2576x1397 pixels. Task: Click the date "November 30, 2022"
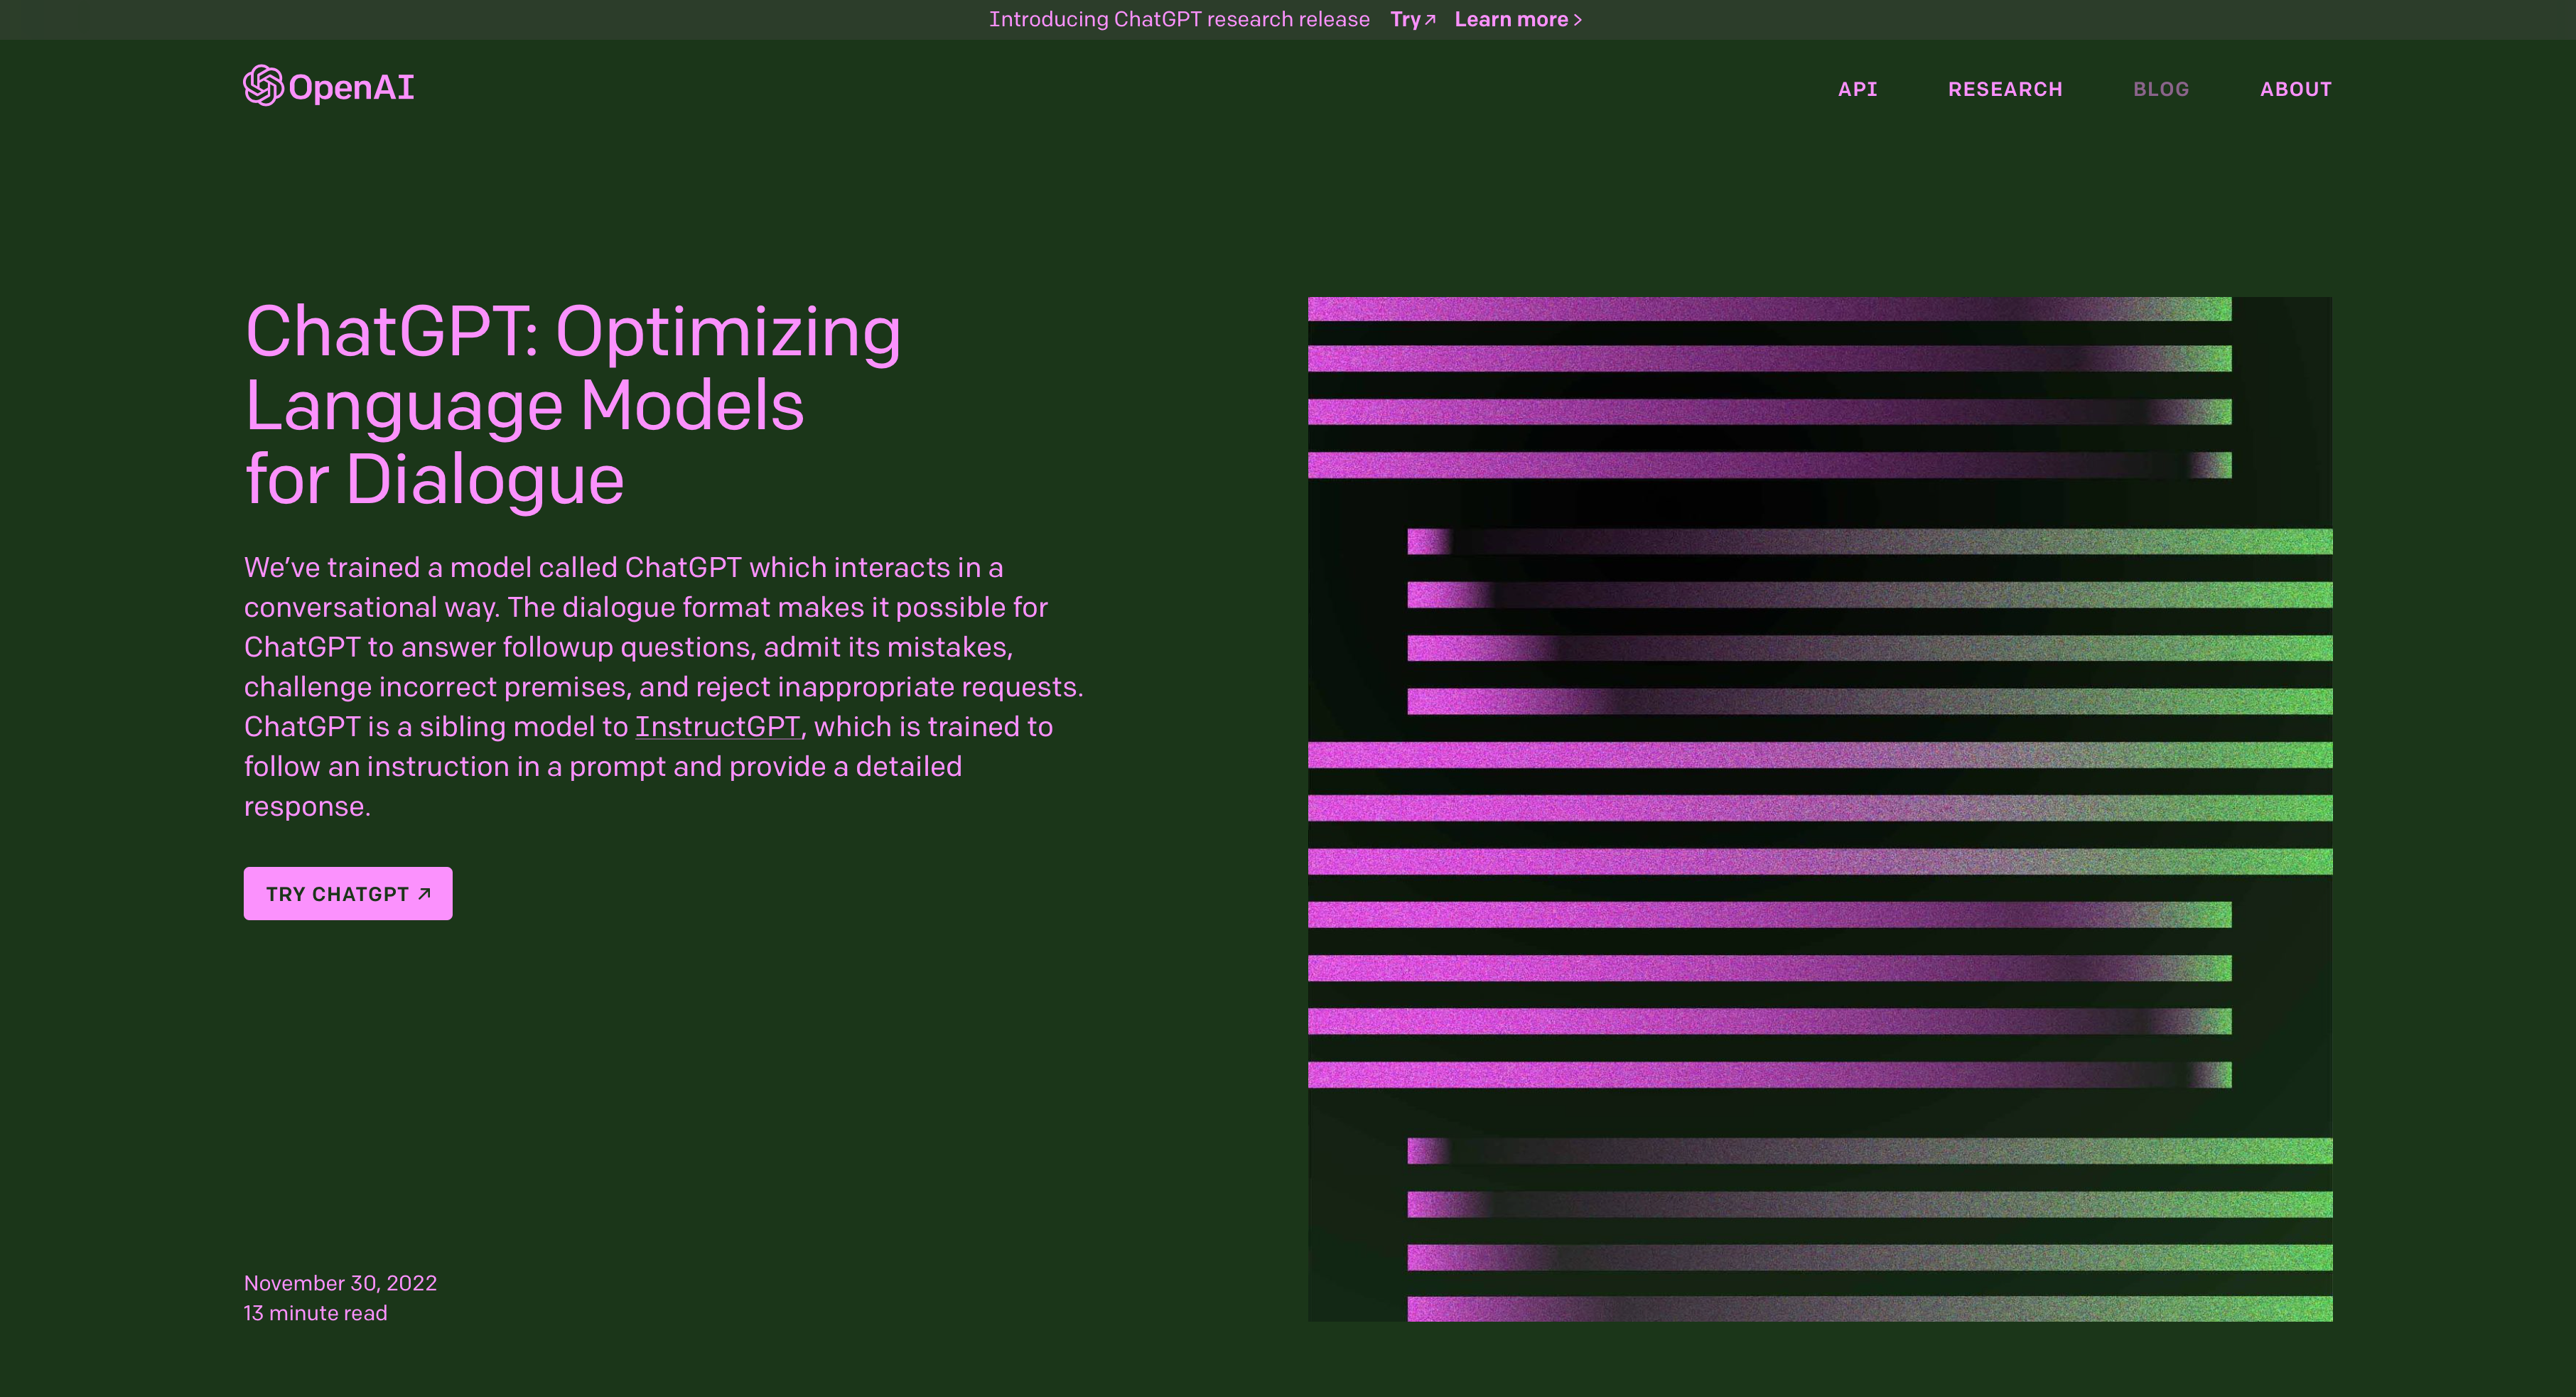[340, 1283]
